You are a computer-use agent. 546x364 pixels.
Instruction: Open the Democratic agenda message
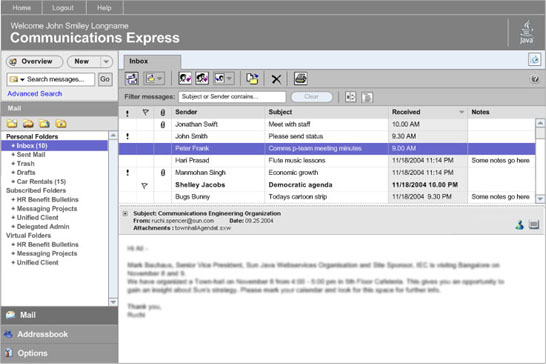300,185
